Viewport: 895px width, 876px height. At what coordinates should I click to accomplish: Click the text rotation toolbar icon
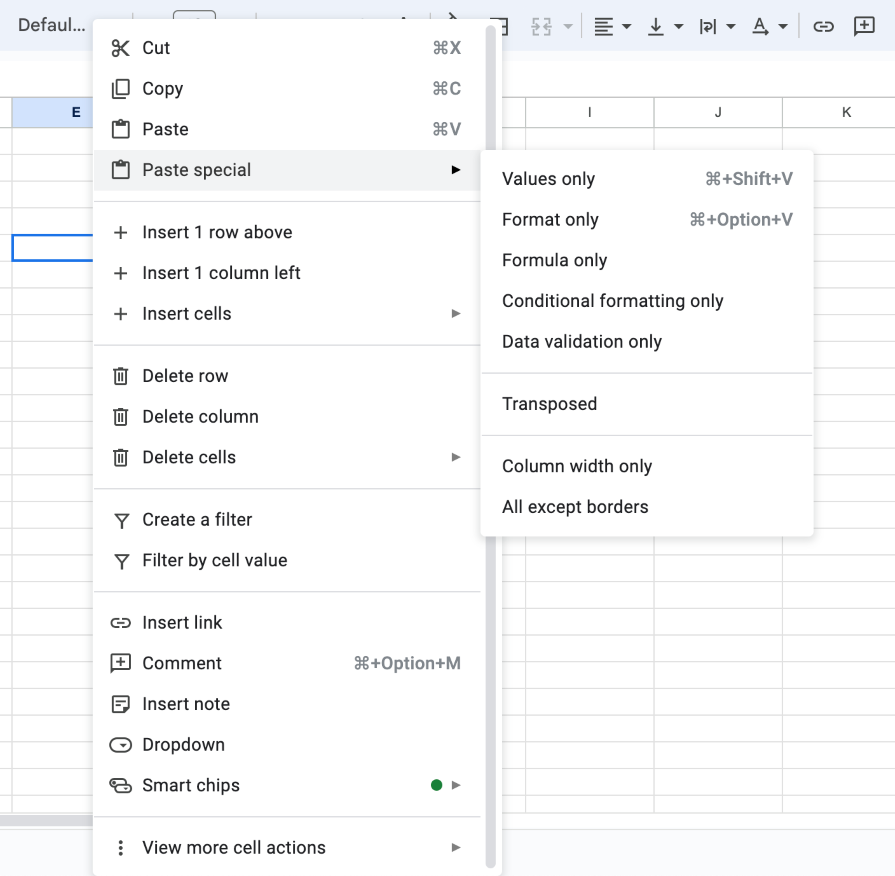click(760, 26)
